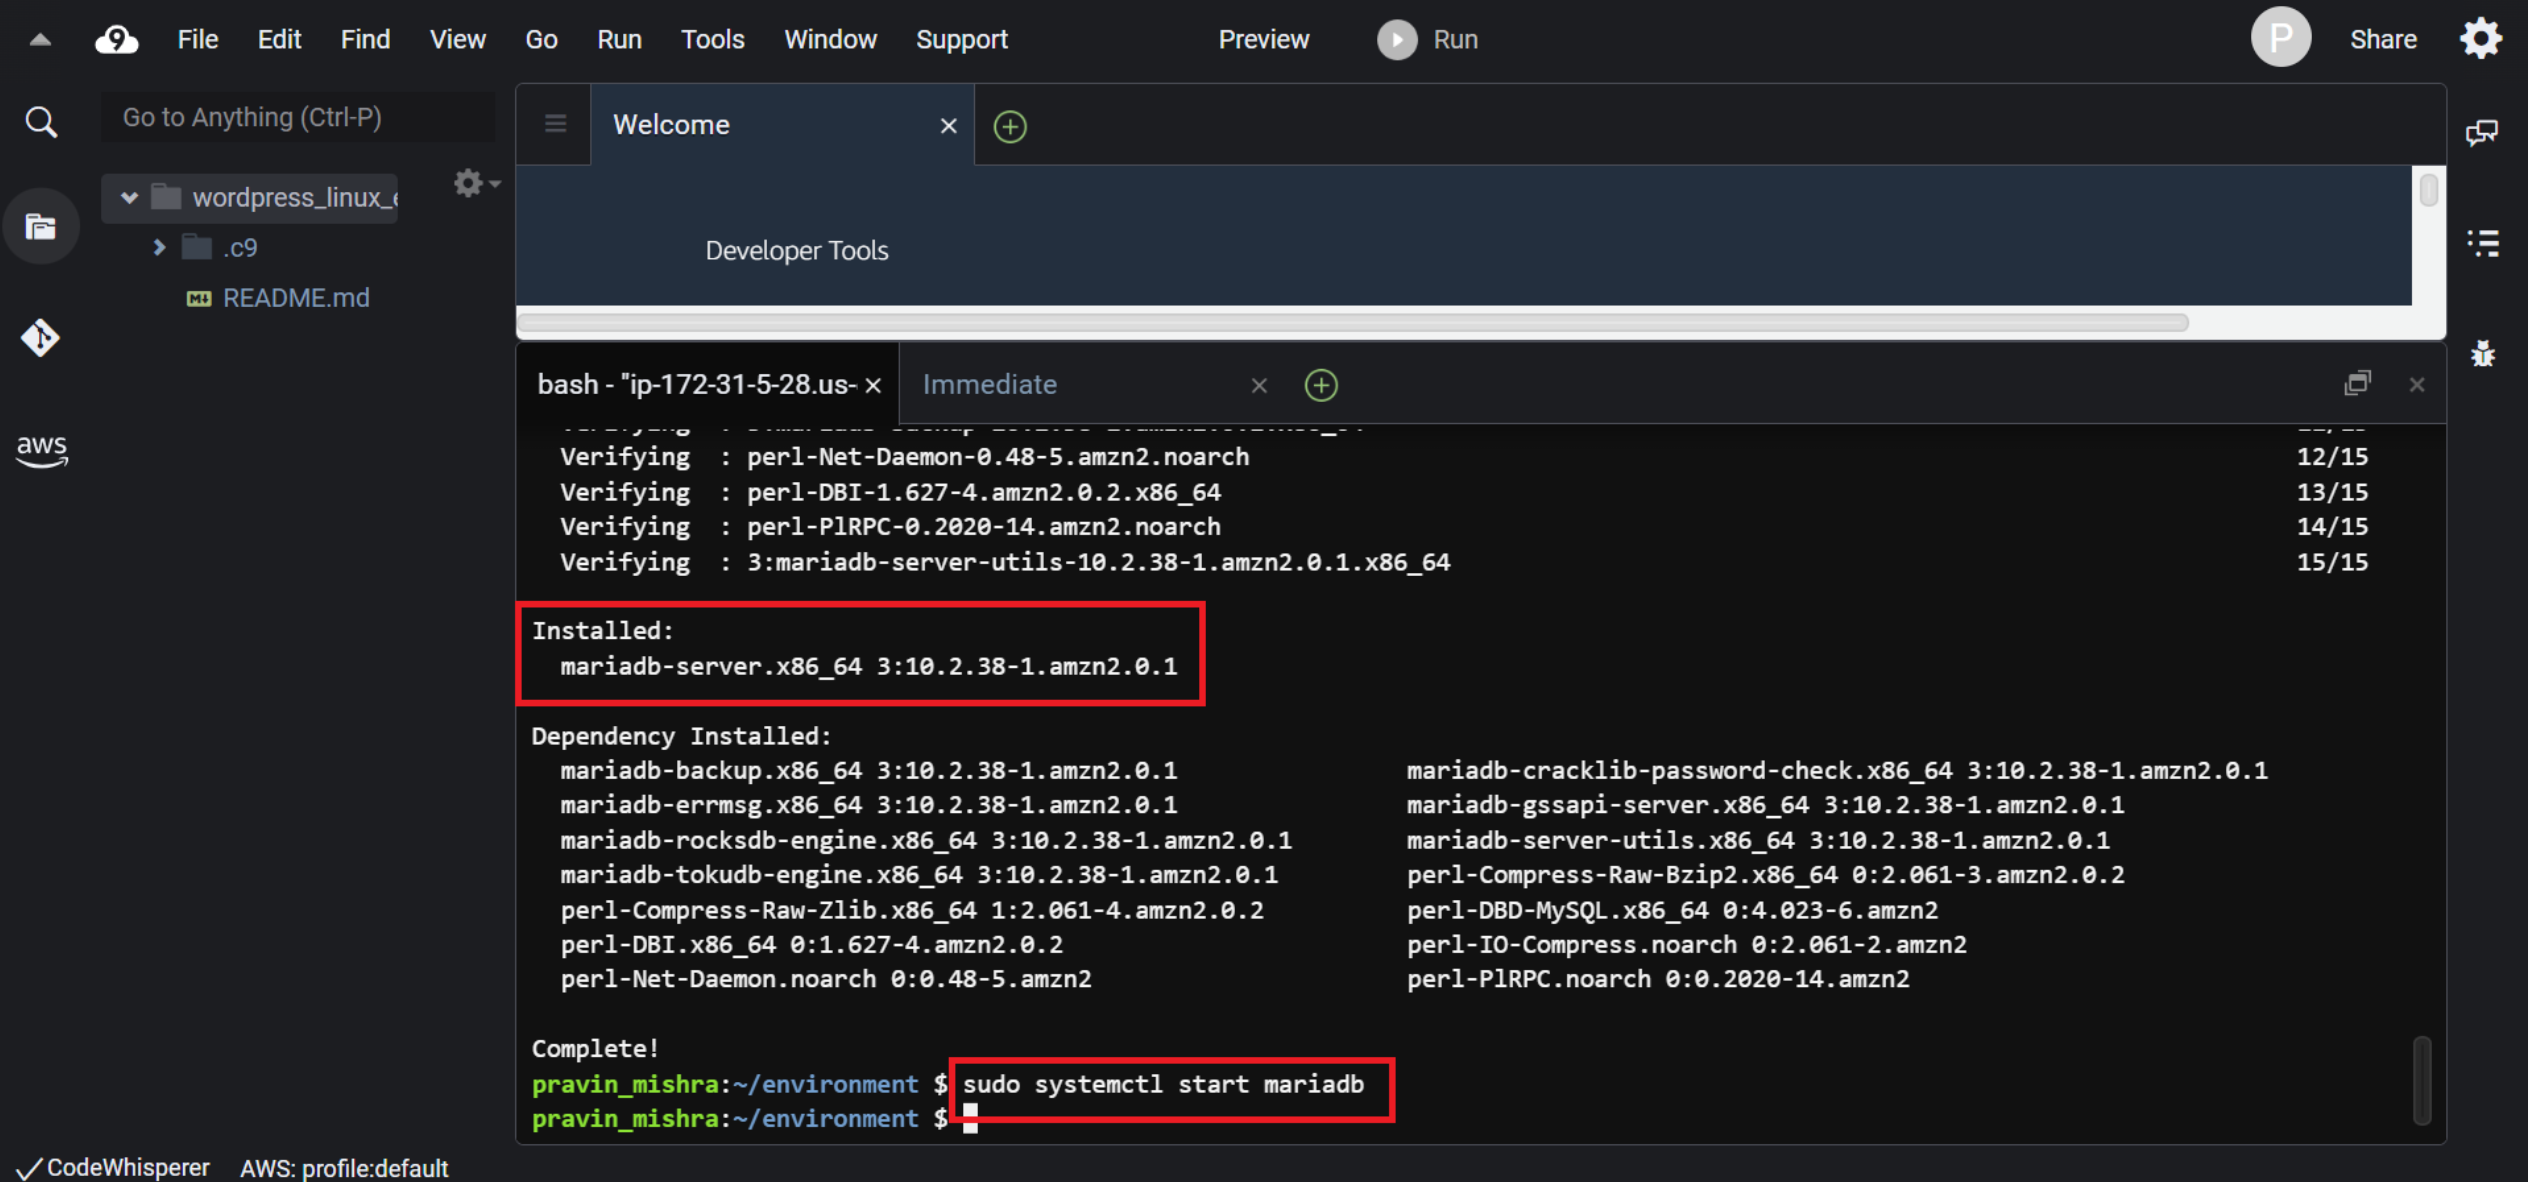Click 'Dependency Installed:' heading text

[x=681, y=736]
